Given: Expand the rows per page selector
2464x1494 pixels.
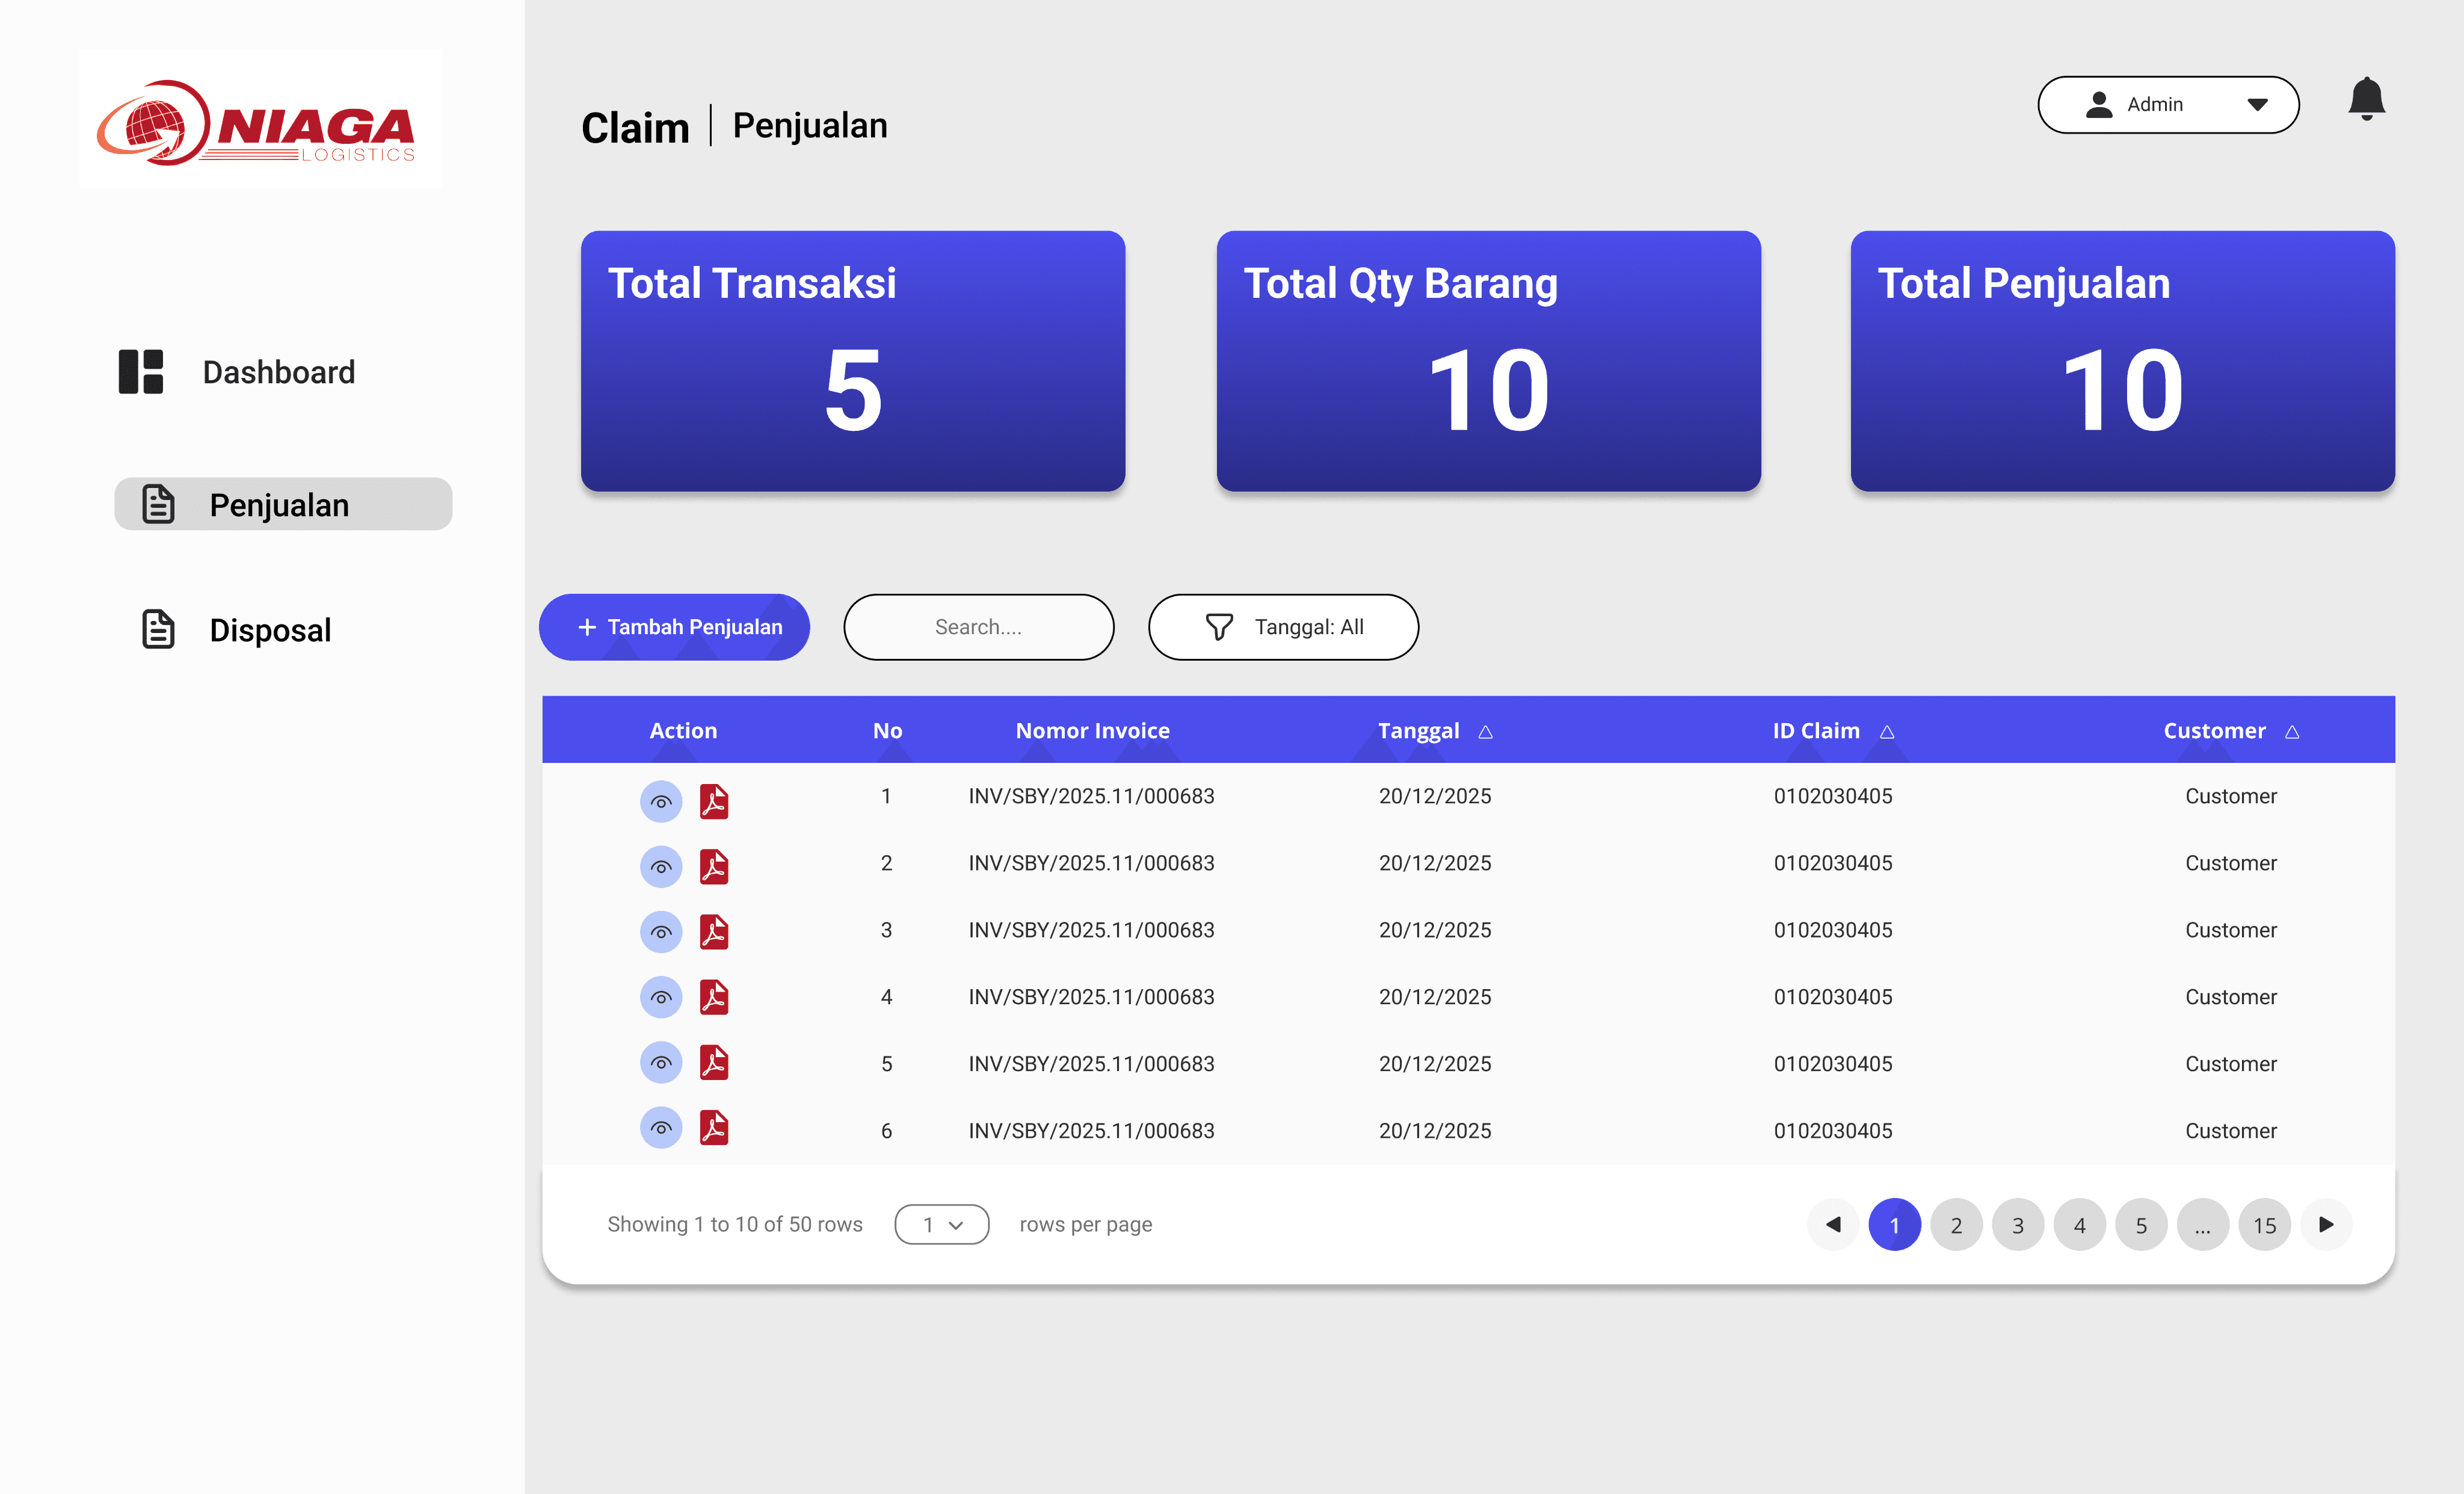Looking at the screenshot, I should pyautogui.click(x=941, y=1224).
